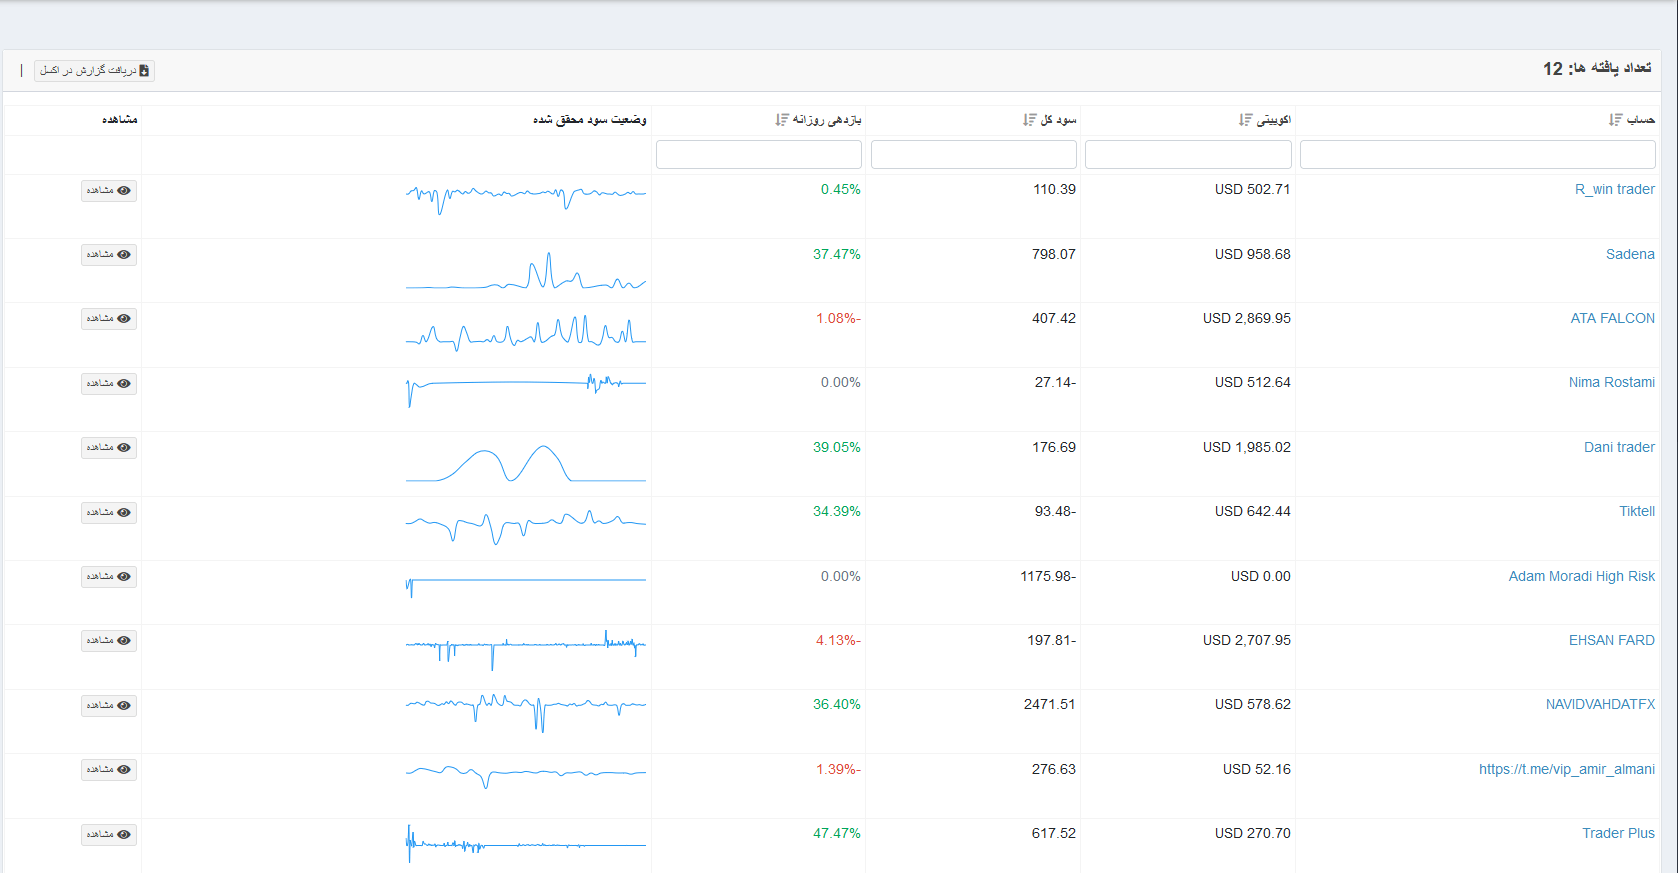View details for the Dani trader row
This screenshot has height=873, width=1678.
pyautogui.click(x=109, y=448)
